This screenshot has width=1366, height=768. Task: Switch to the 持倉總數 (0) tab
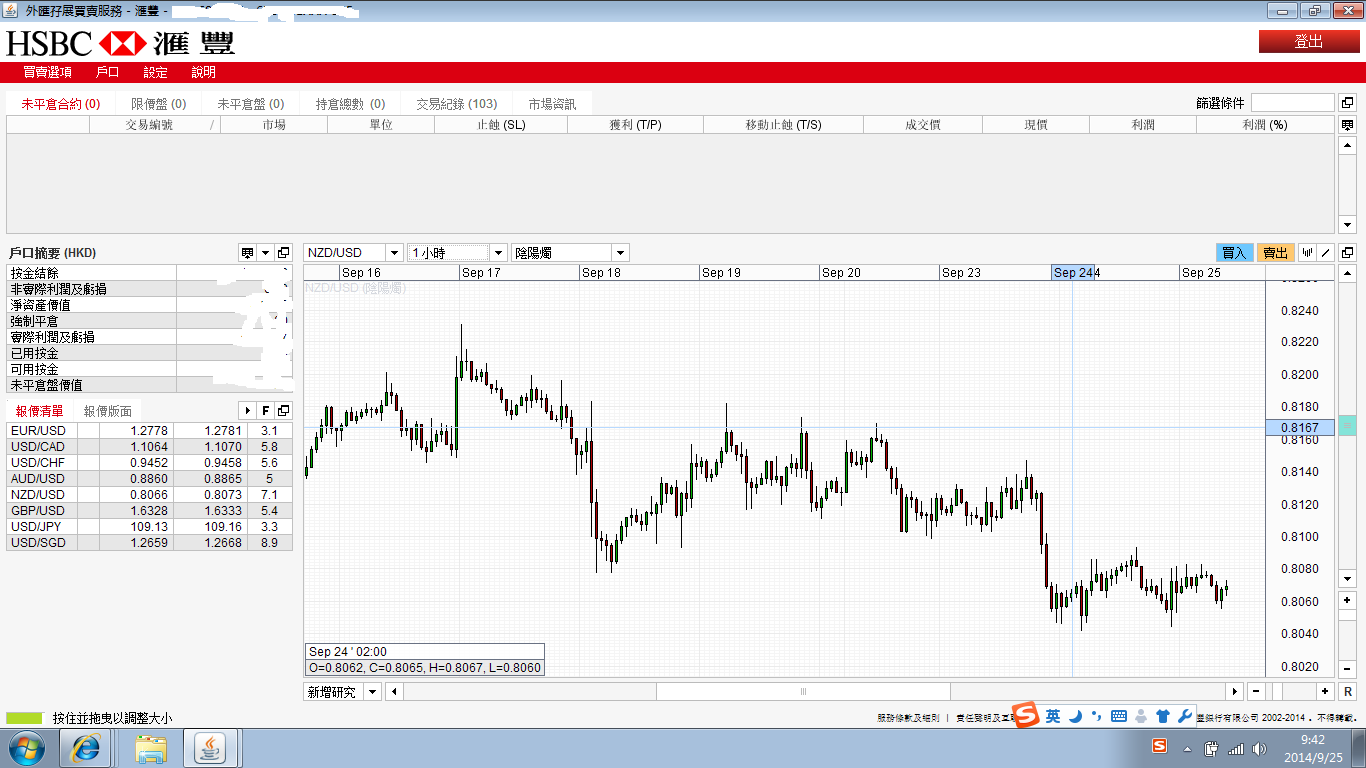coord(350,104)
